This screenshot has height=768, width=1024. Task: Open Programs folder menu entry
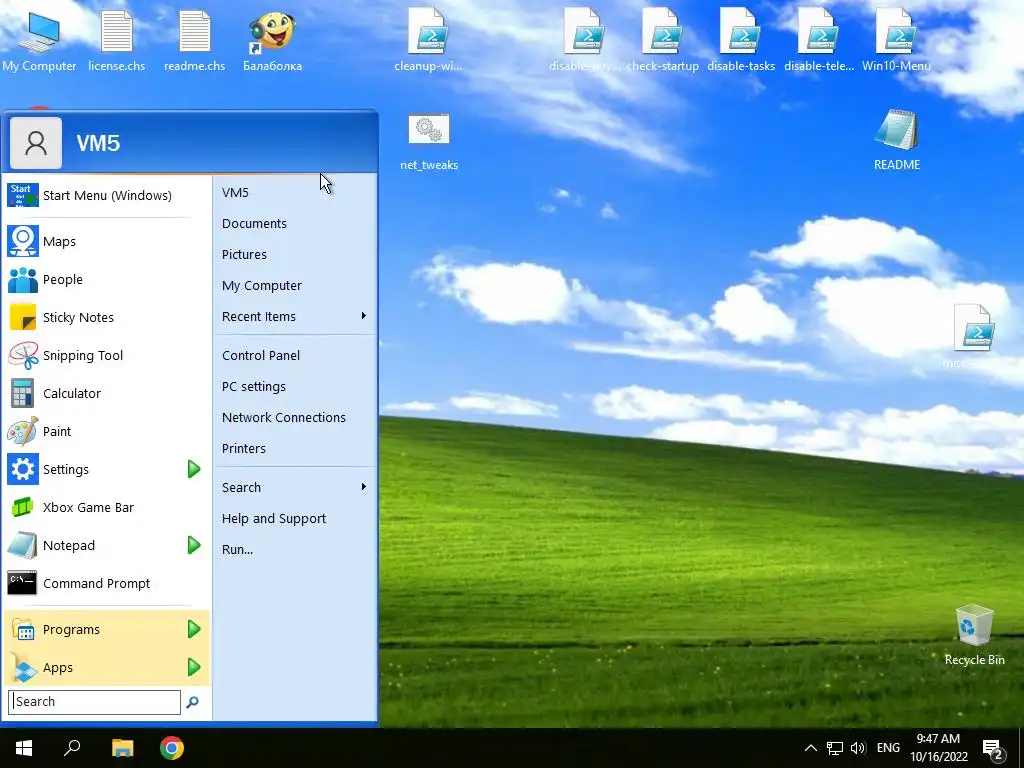click(106, 630)
